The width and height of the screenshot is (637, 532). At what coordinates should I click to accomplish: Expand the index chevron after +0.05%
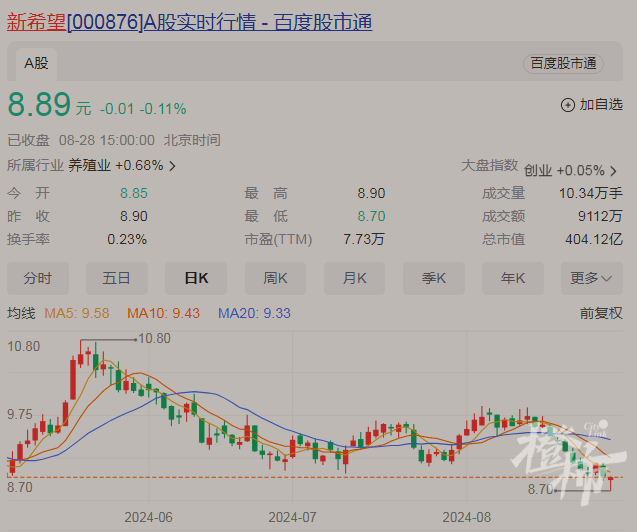(x=613, y=171)
